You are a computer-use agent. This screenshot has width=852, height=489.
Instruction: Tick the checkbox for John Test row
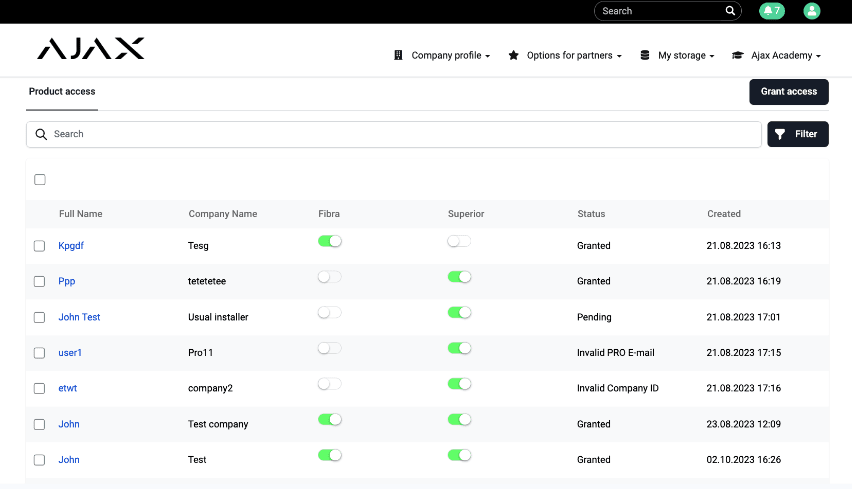point(40,317)
